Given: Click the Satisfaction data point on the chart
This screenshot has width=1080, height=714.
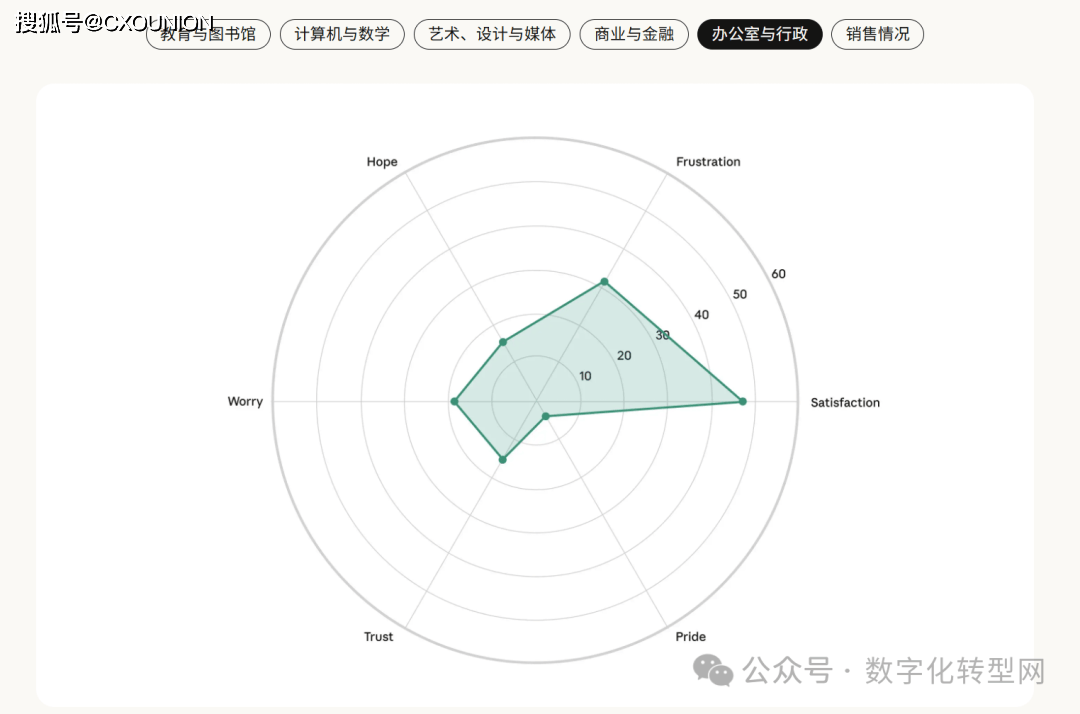Looking at the screenshot, I should point(742,401).
